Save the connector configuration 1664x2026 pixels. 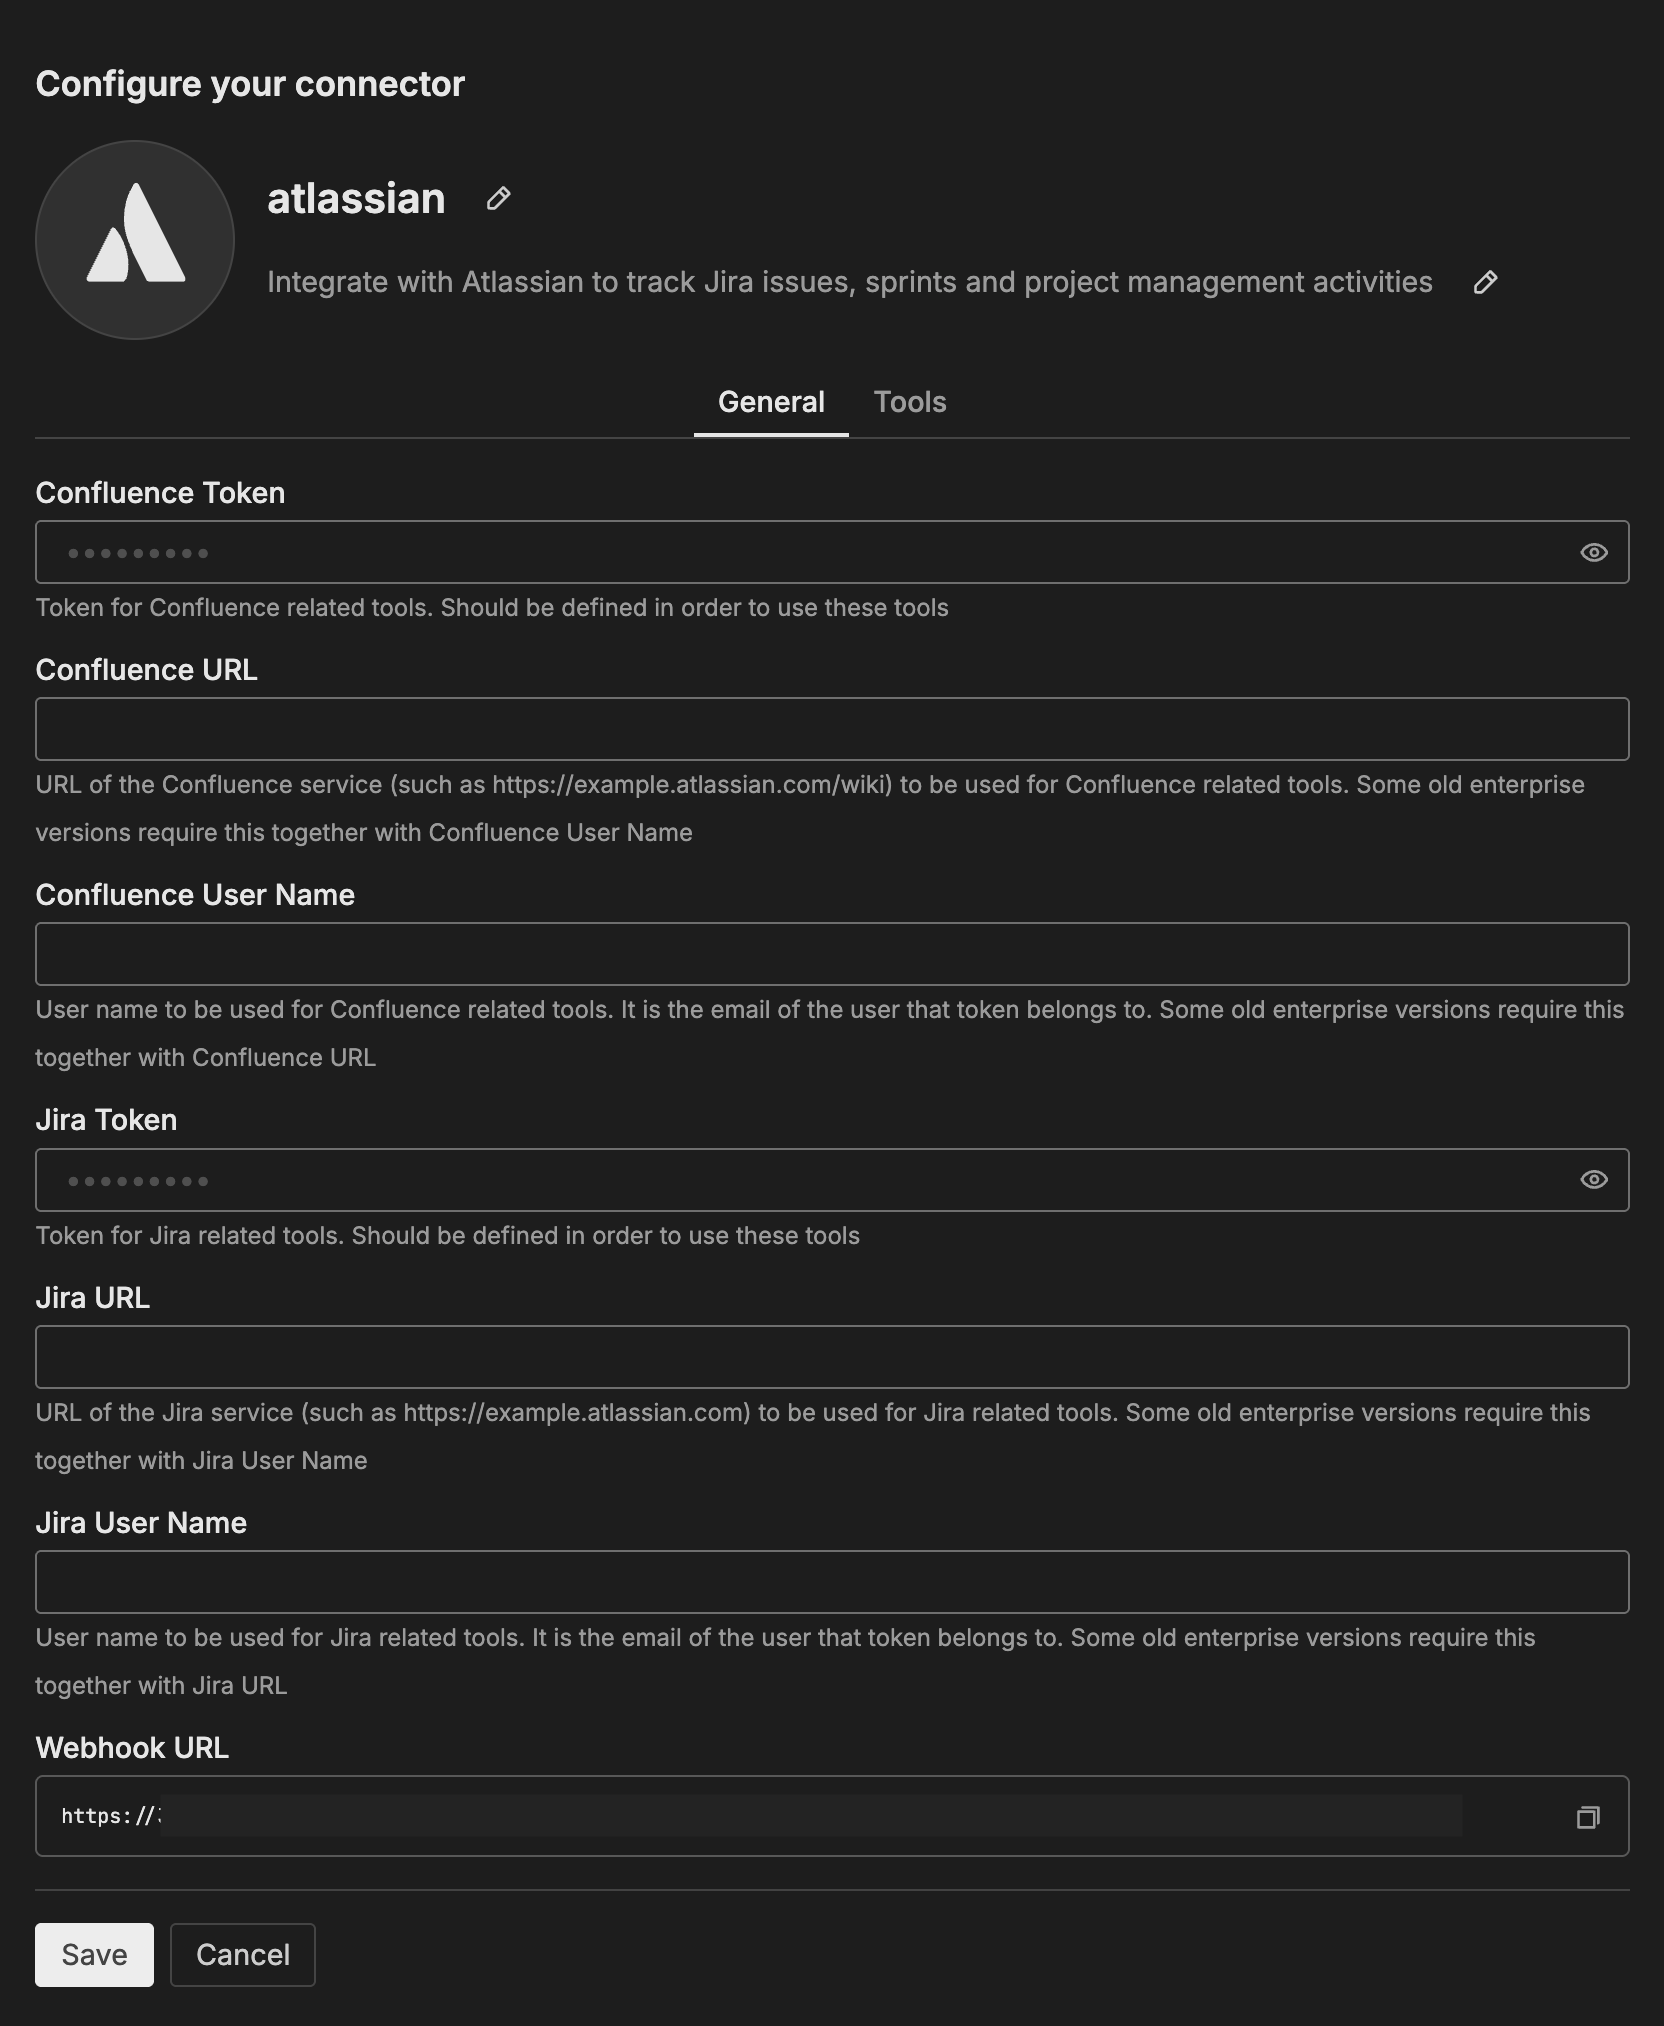pos(94,1954)
